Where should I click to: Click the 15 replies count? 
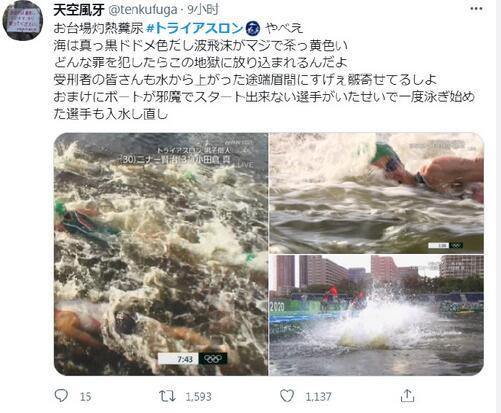coord(85,397)
